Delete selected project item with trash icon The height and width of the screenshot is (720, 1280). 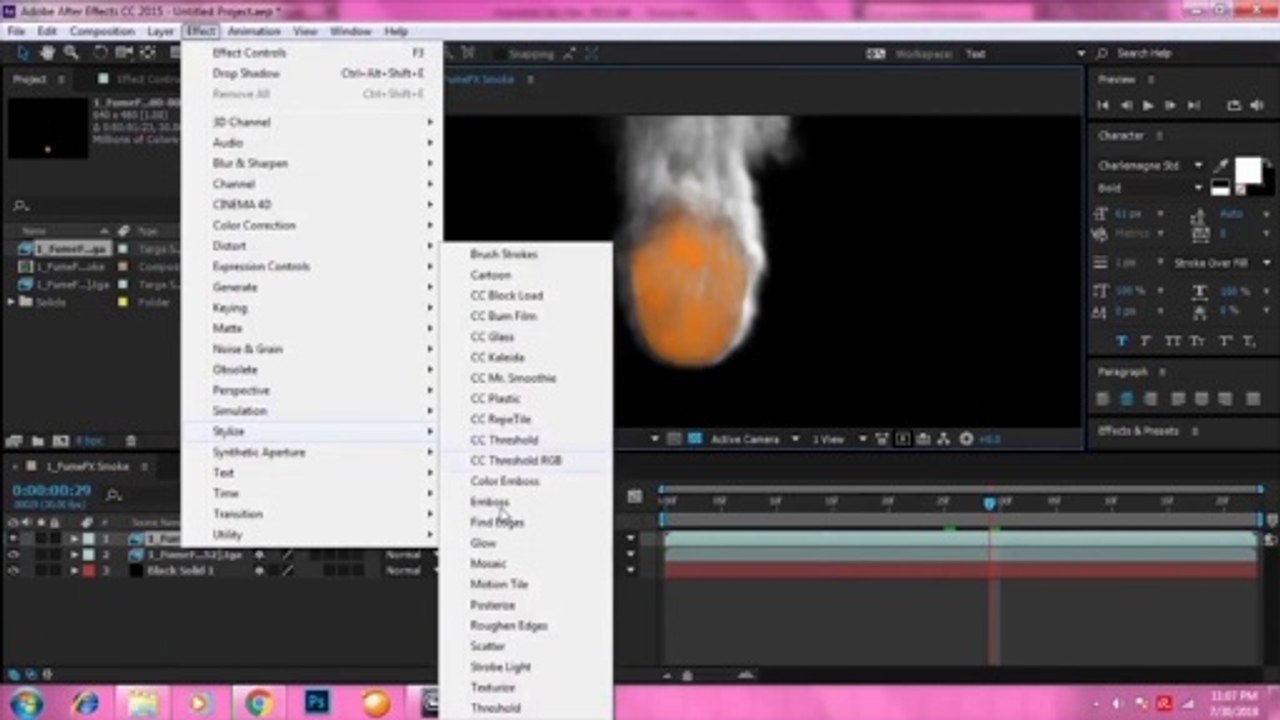pos(130,440)
